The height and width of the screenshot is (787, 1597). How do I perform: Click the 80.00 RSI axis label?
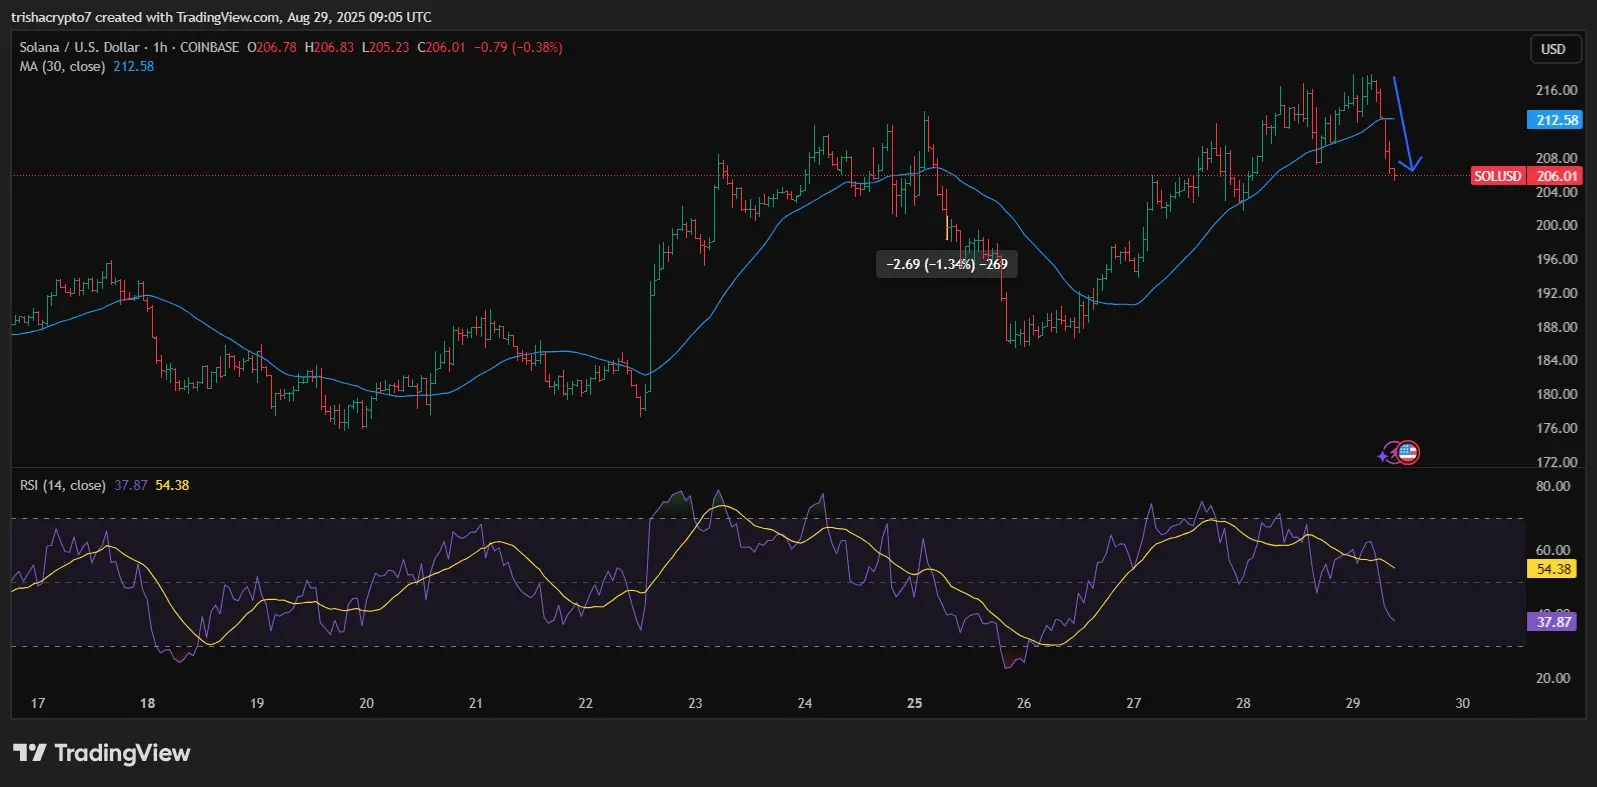[1552, 486]
